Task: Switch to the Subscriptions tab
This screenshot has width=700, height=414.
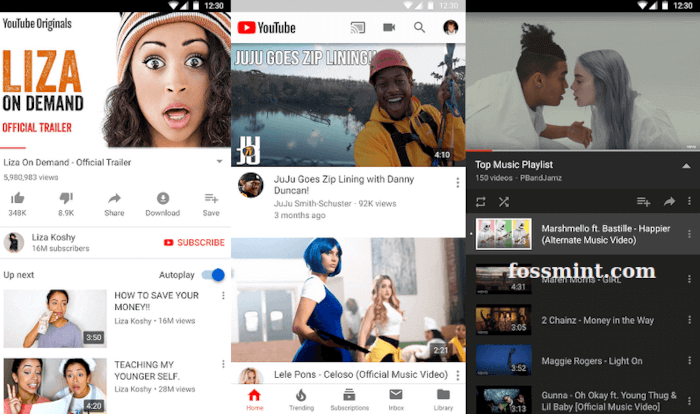Action: [349, 400]
